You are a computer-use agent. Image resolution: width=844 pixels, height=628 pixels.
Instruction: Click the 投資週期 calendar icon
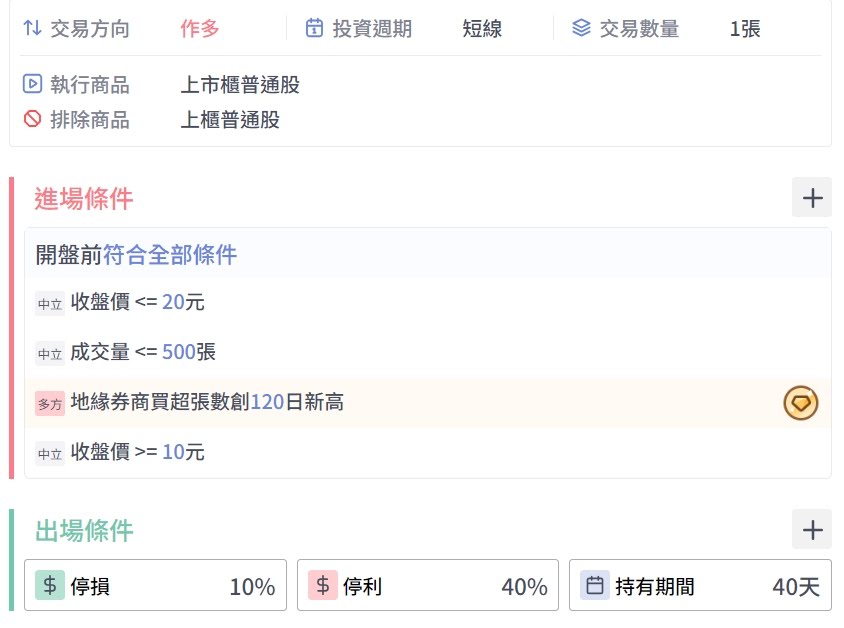tap(314, 29)
